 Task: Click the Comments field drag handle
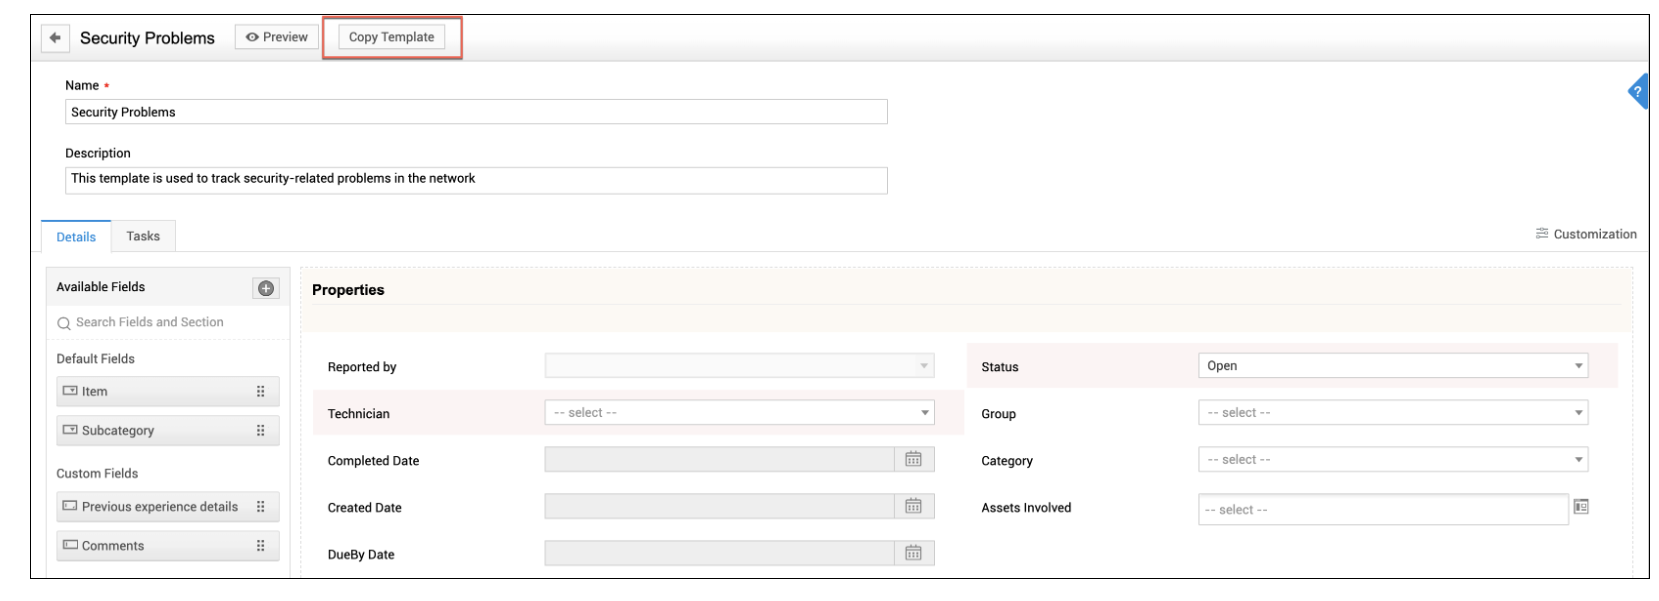click(261, 546)
